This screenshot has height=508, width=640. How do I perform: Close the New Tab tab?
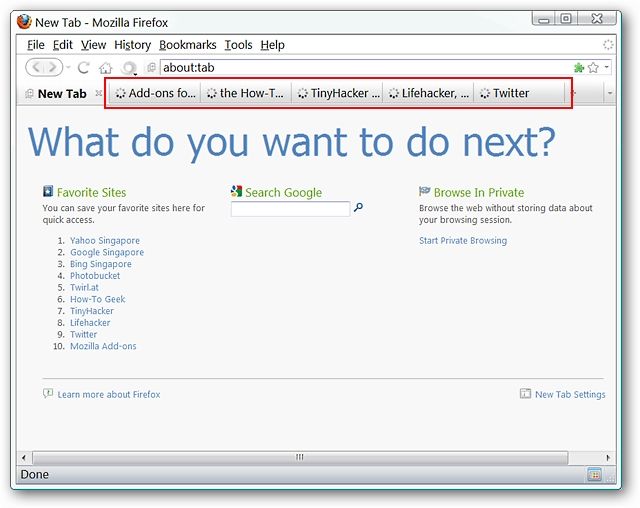tap(98, 93)
